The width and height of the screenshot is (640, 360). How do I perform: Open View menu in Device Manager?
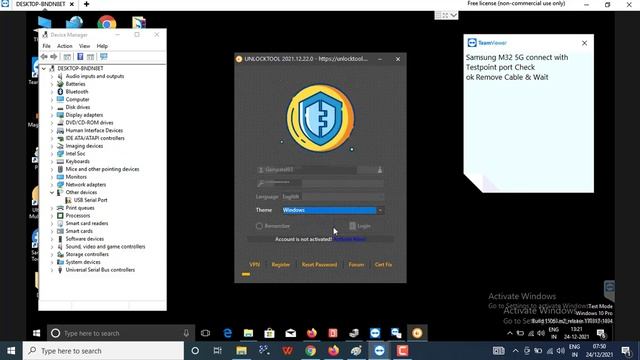point(84,46)
